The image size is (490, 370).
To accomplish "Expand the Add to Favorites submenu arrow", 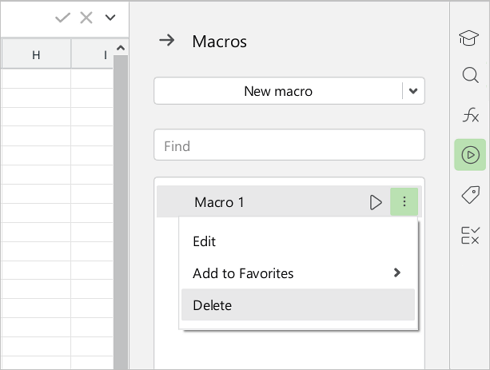I will tap(397, 273).
